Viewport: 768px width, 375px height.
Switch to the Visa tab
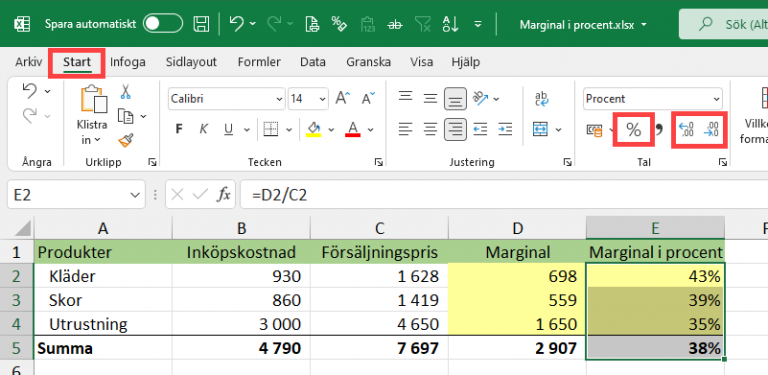point(421,62)
